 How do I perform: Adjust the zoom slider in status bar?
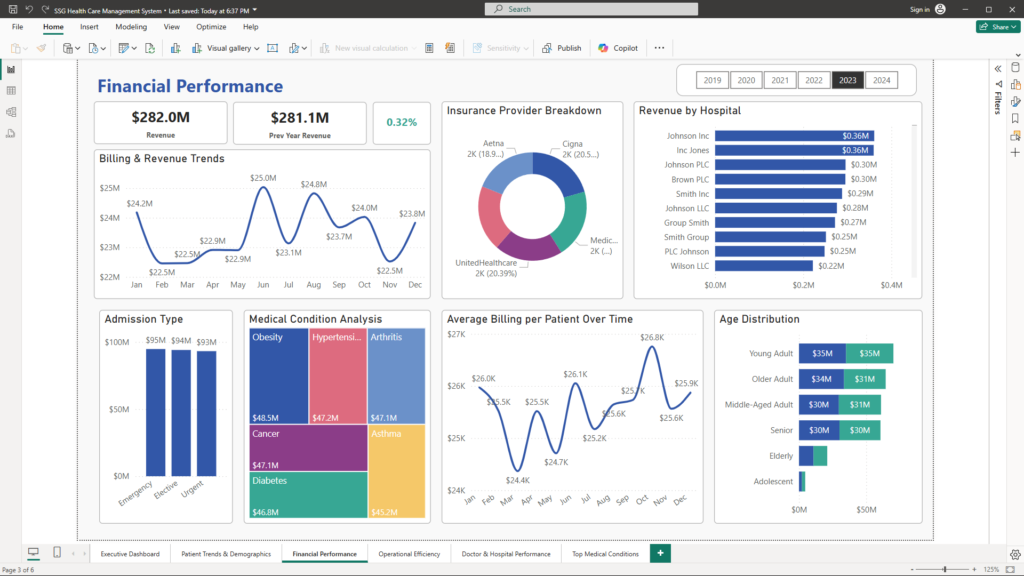click(944, 569)
